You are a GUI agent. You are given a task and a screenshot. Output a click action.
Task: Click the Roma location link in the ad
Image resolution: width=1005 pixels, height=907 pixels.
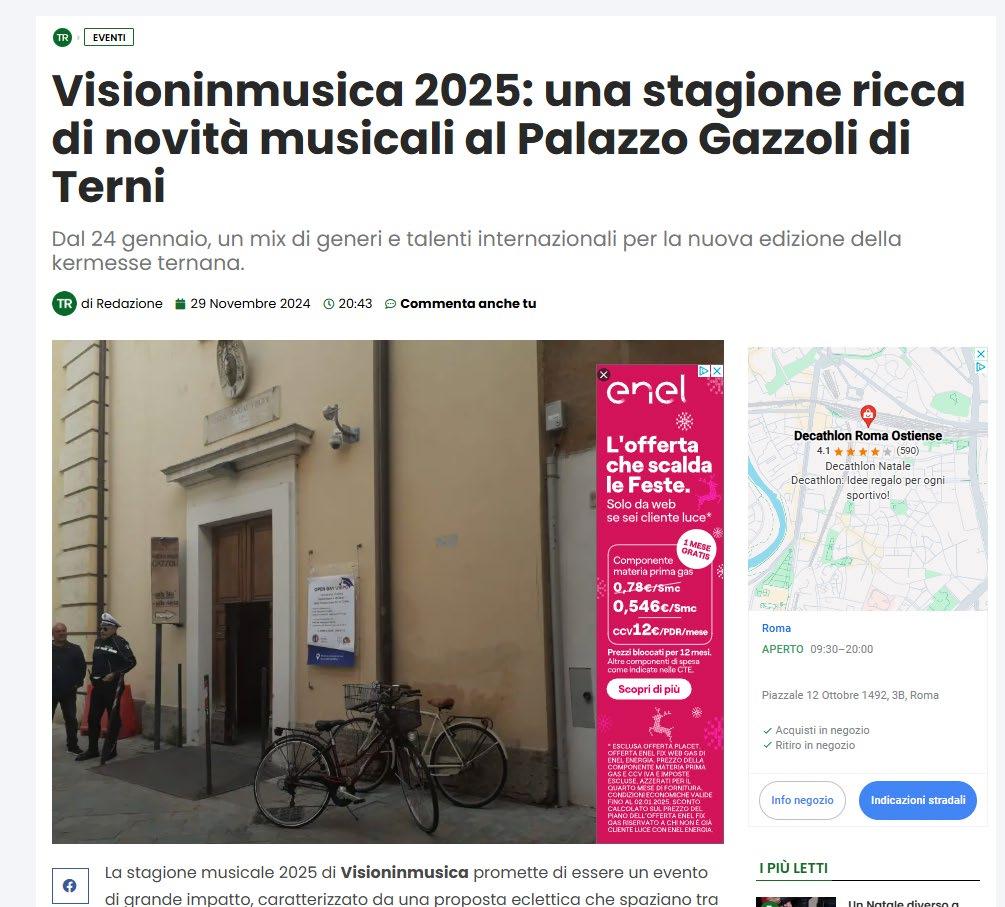(776, 628)
